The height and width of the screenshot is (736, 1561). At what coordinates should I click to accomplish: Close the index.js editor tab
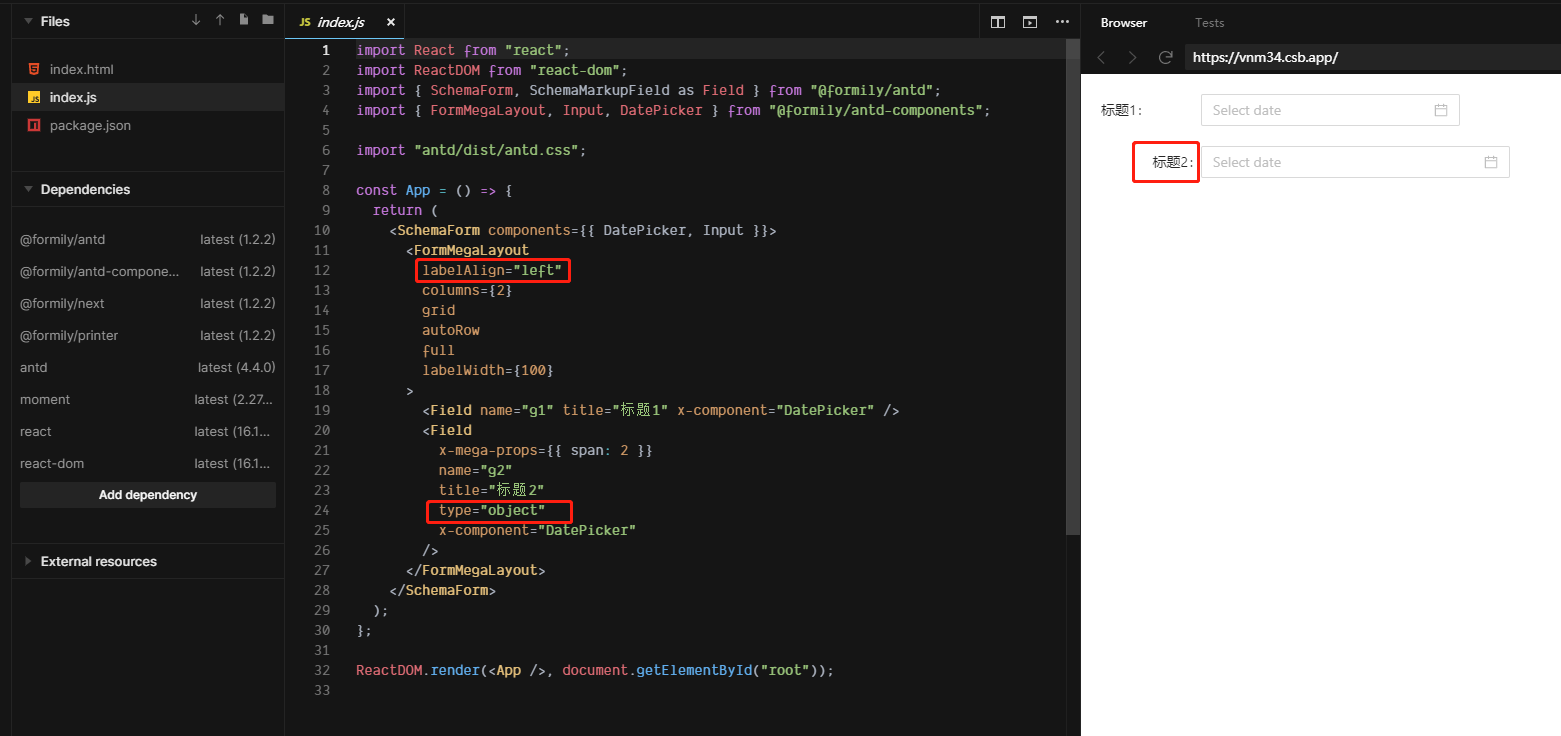[x=391, y=21]
